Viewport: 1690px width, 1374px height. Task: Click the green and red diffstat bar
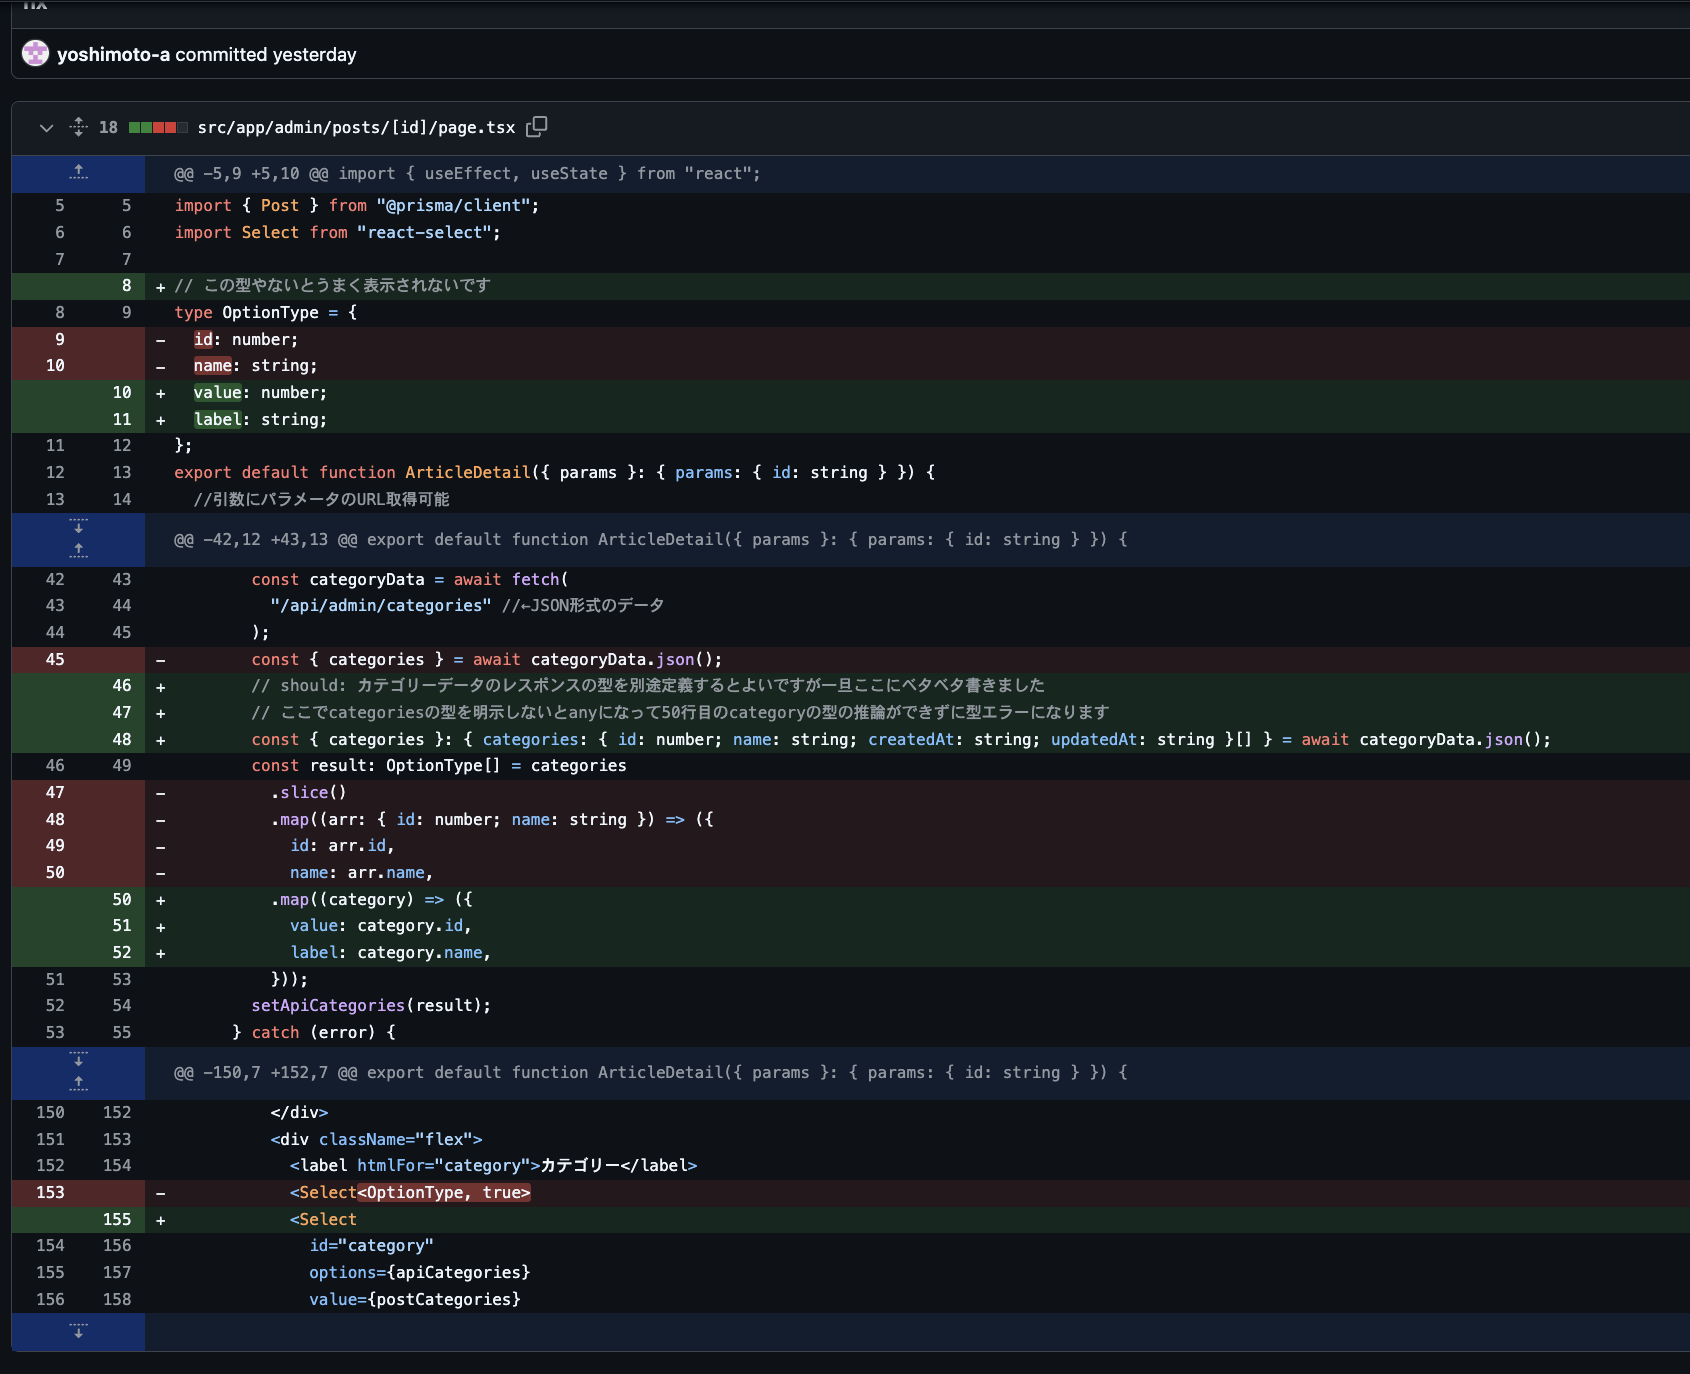[158, 128]
